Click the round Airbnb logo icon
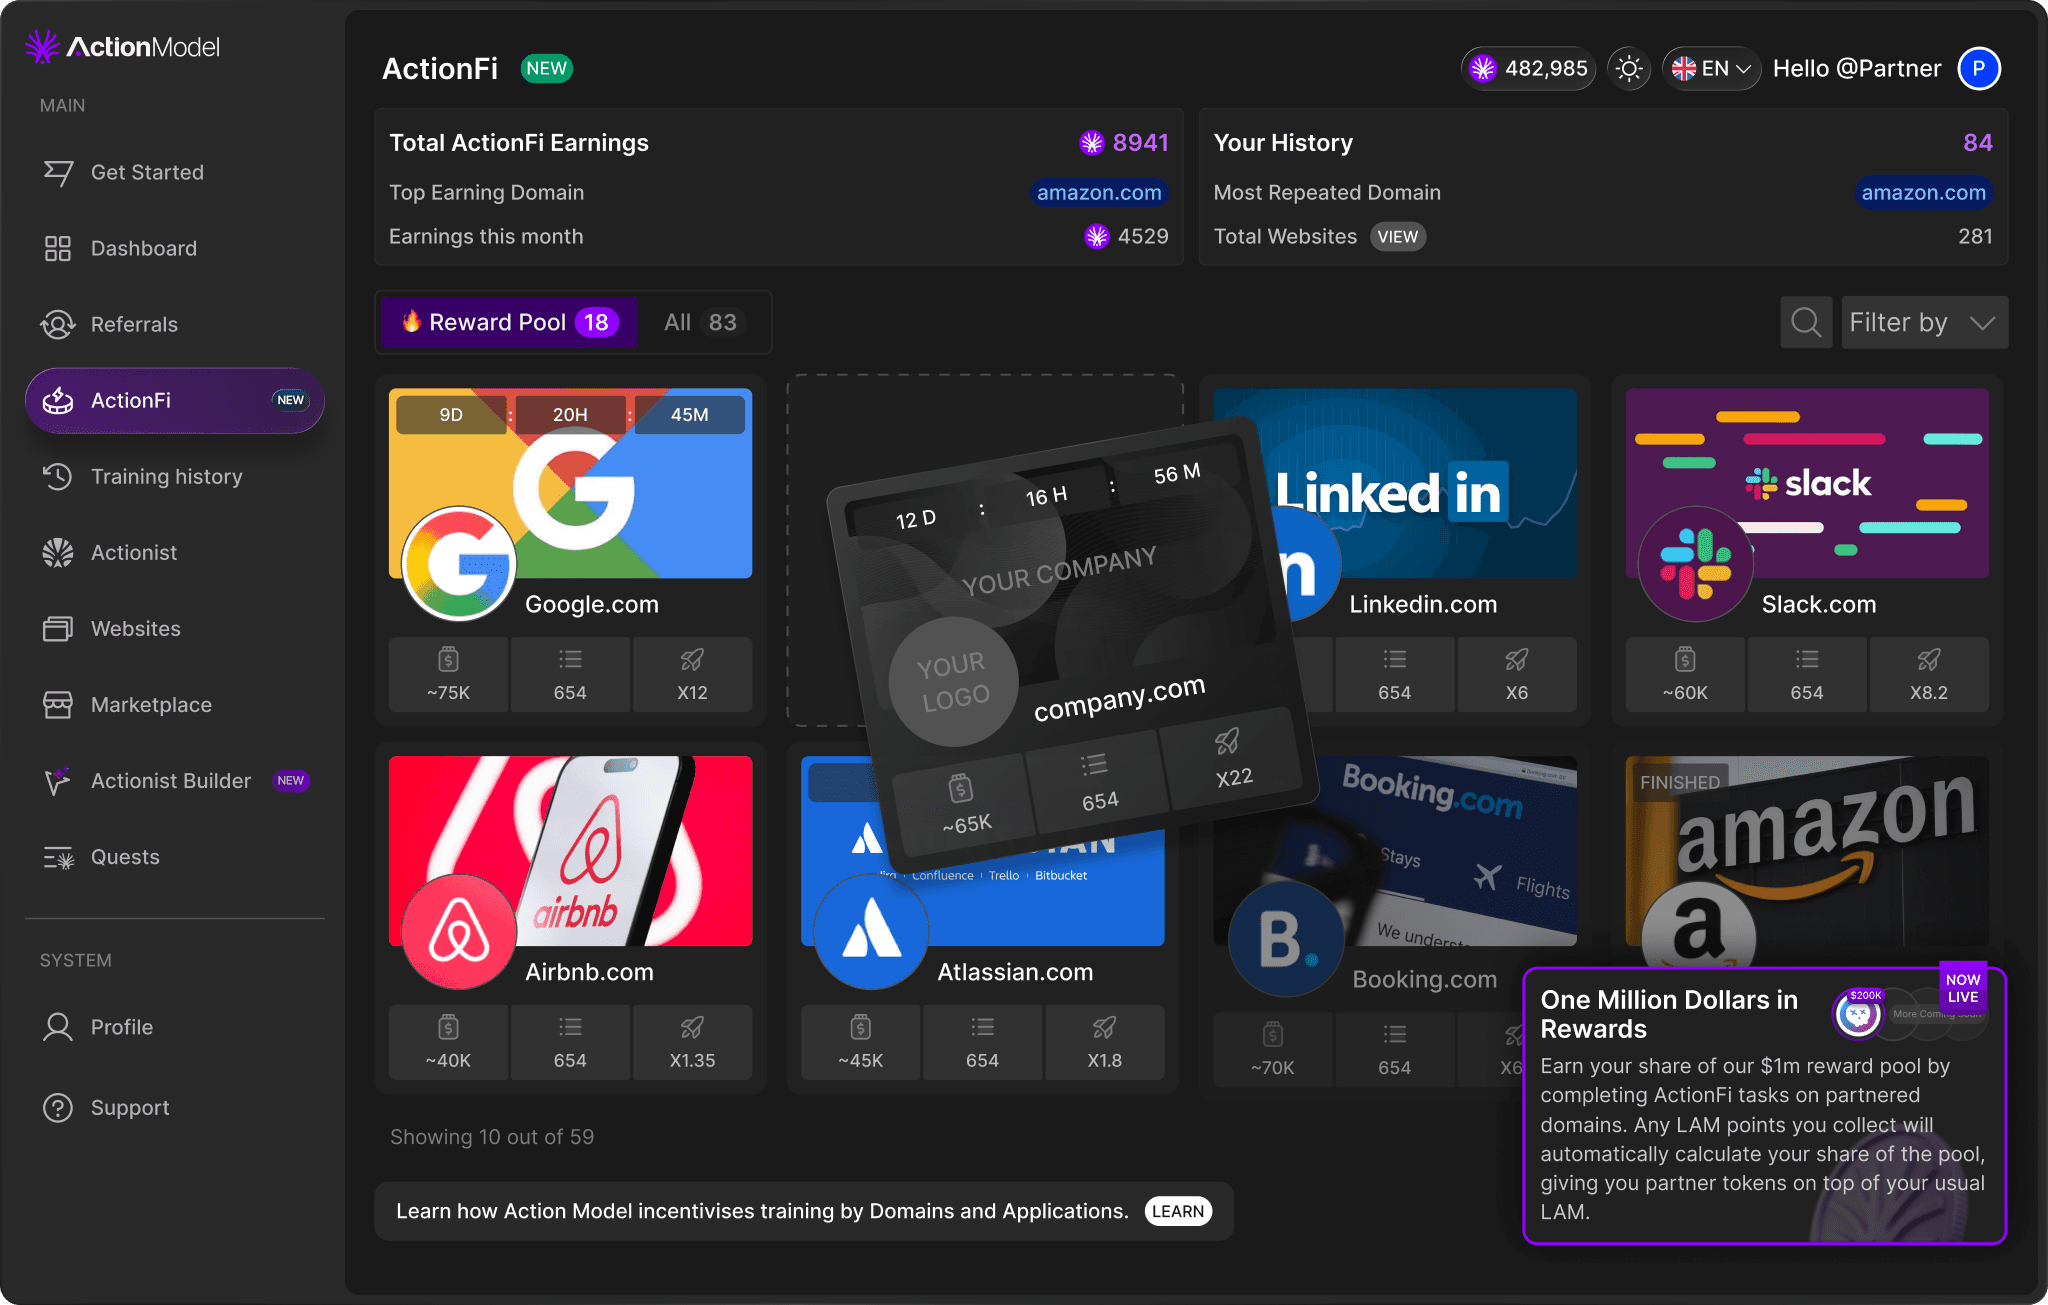2048x1305 pixels. click(x=459, y=931)
